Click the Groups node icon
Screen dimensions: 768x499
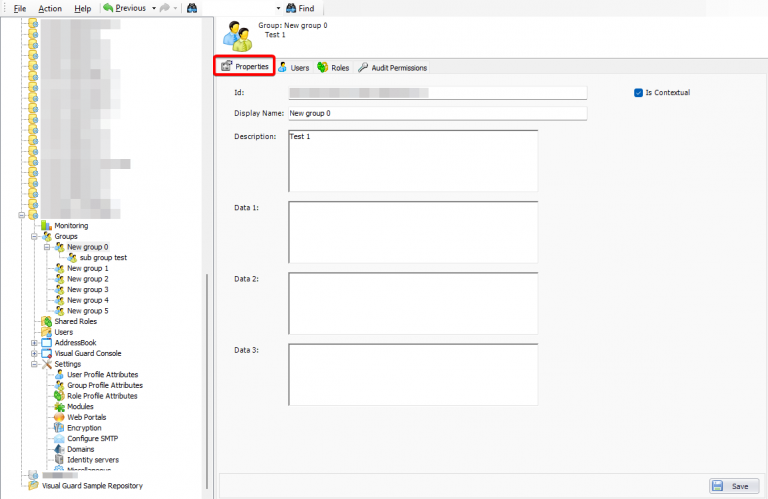pos(47,236)
